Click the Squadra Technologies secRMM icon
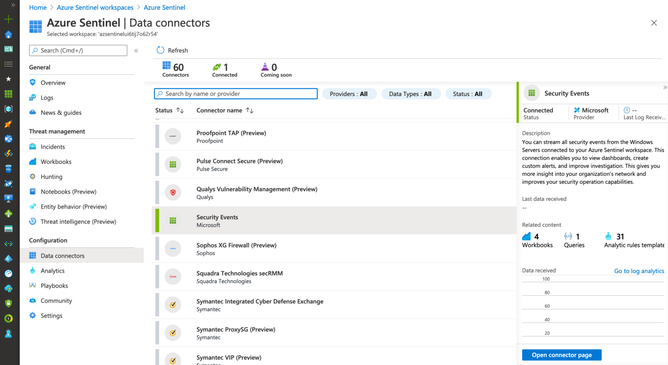This screenshot has width=668, height=365. tap(173, 276)
